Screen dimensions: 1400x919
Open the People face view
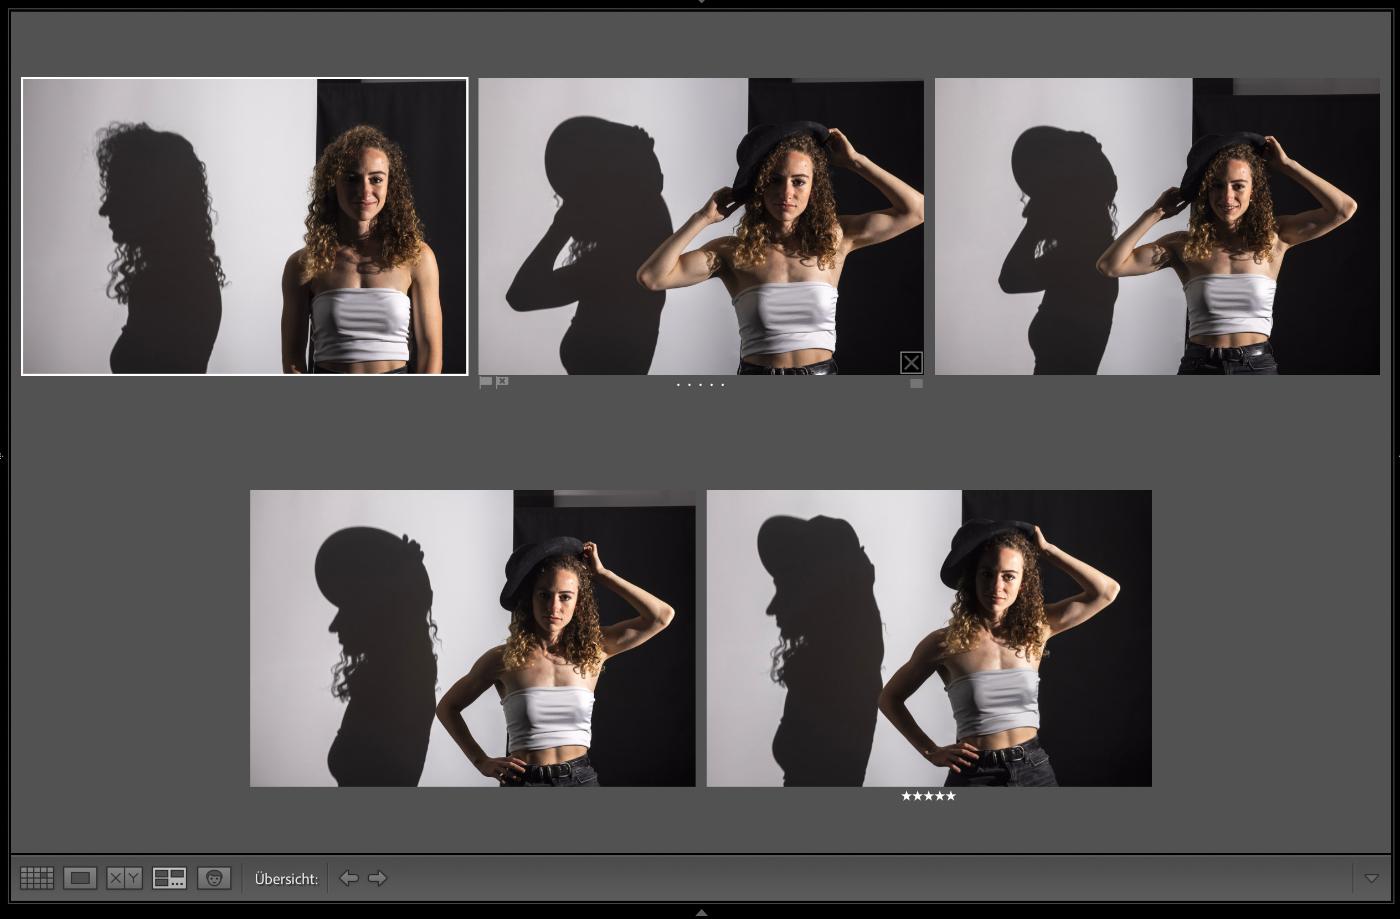214,878
